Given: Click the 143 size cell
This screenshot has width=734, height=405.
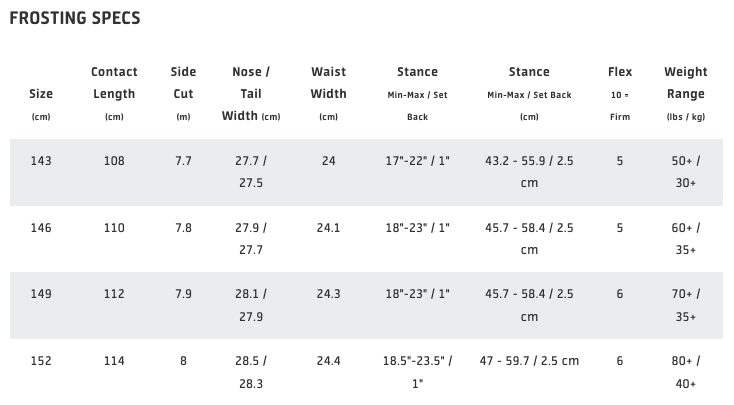Looking at the screenshot, I should 41,161.
